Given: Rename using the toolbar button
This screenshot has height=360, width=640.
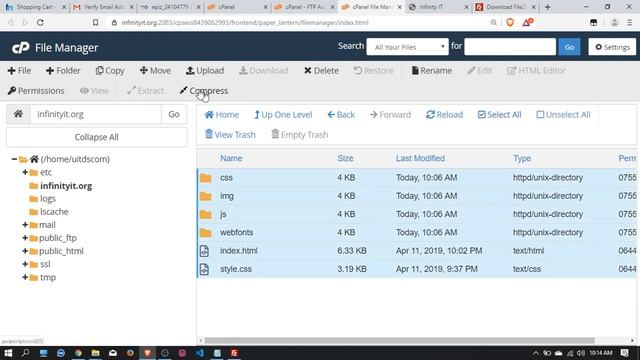Looking at the screenshot, I should [x=432, y=71].
